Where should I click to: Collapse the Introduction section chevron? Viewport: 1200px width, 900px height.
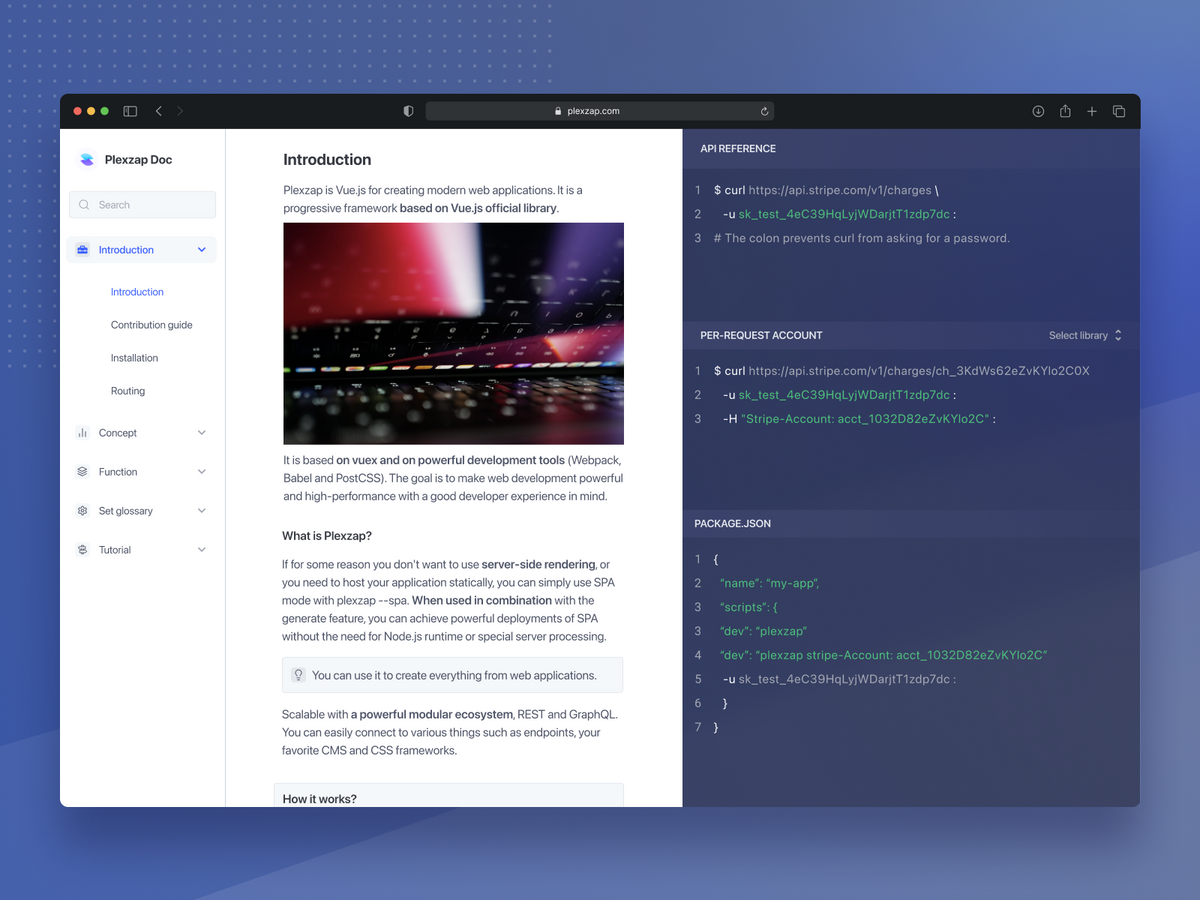202,250
